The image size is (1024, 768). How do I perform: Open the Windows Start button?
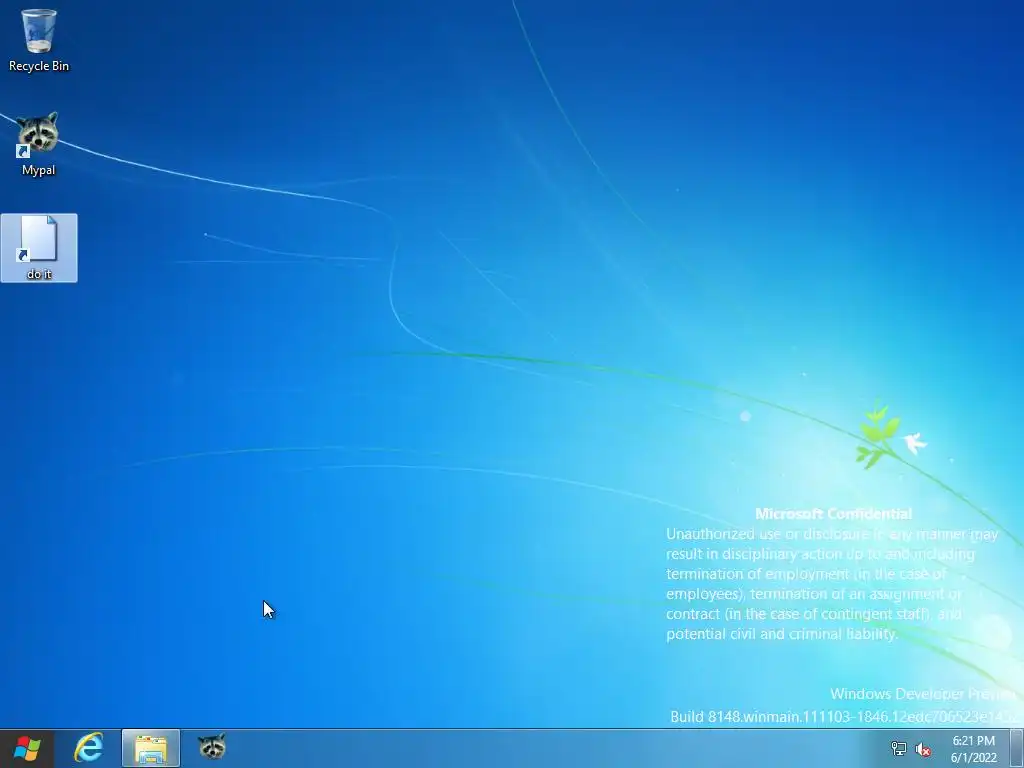[x=27, y=748]
